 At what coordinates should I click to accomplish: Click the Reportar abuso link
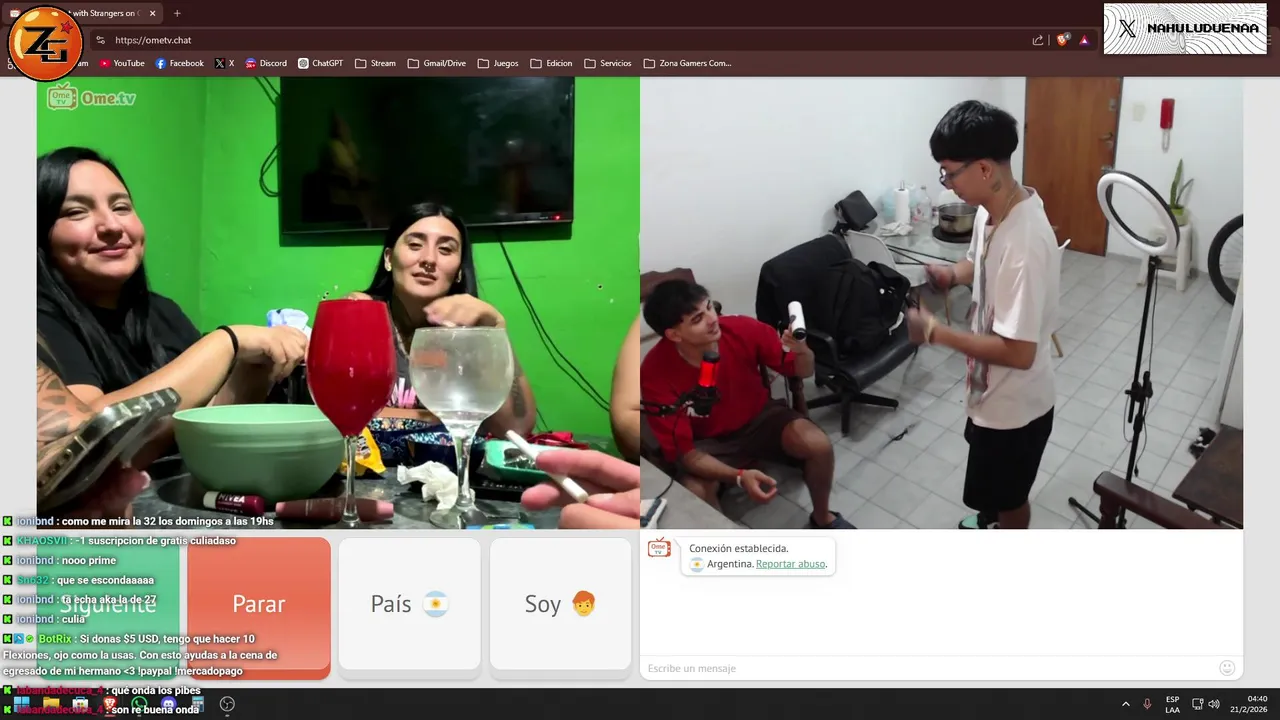coord(791,564)
